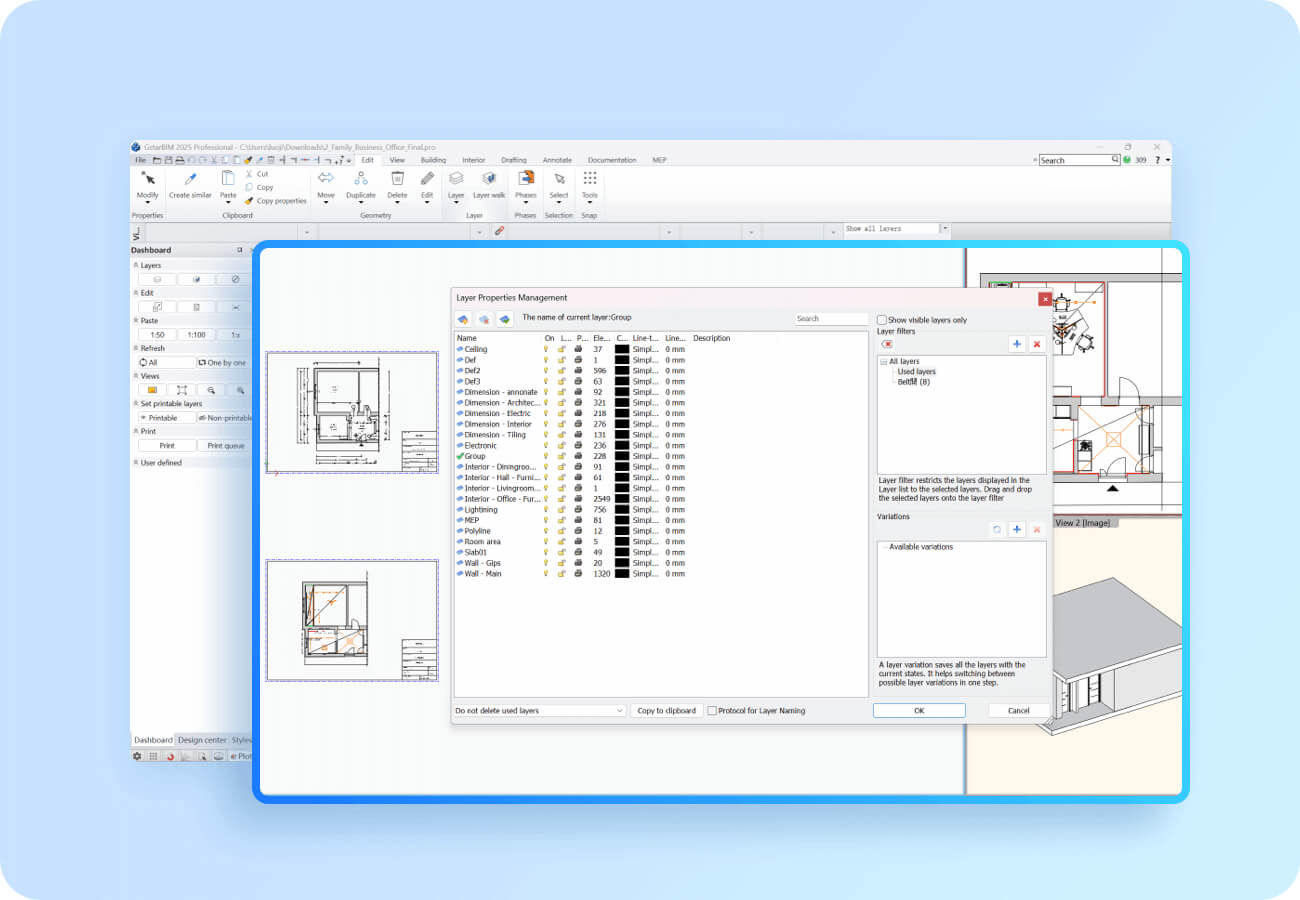The width and height of the screenshot is (1300, 900).
Task: Click the printer icon for Ceiling layer
Action: 578,349
